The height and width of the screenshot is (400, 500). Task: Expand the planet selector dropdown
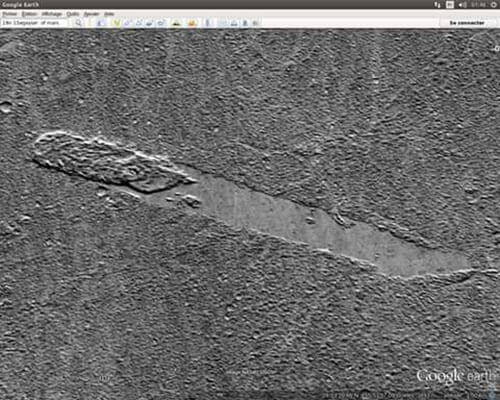coord(207,23)
